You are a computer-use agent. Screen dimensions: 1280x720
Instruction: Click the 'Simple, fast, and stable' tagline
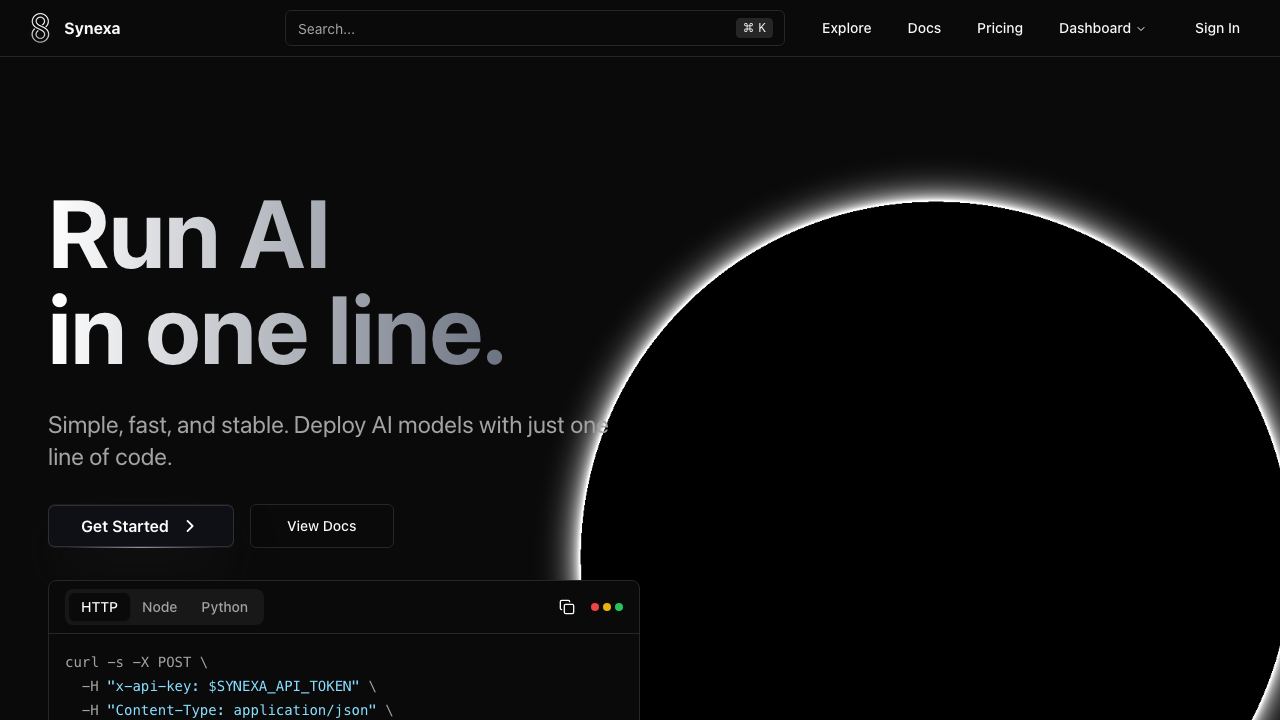[x=328, y=441]
